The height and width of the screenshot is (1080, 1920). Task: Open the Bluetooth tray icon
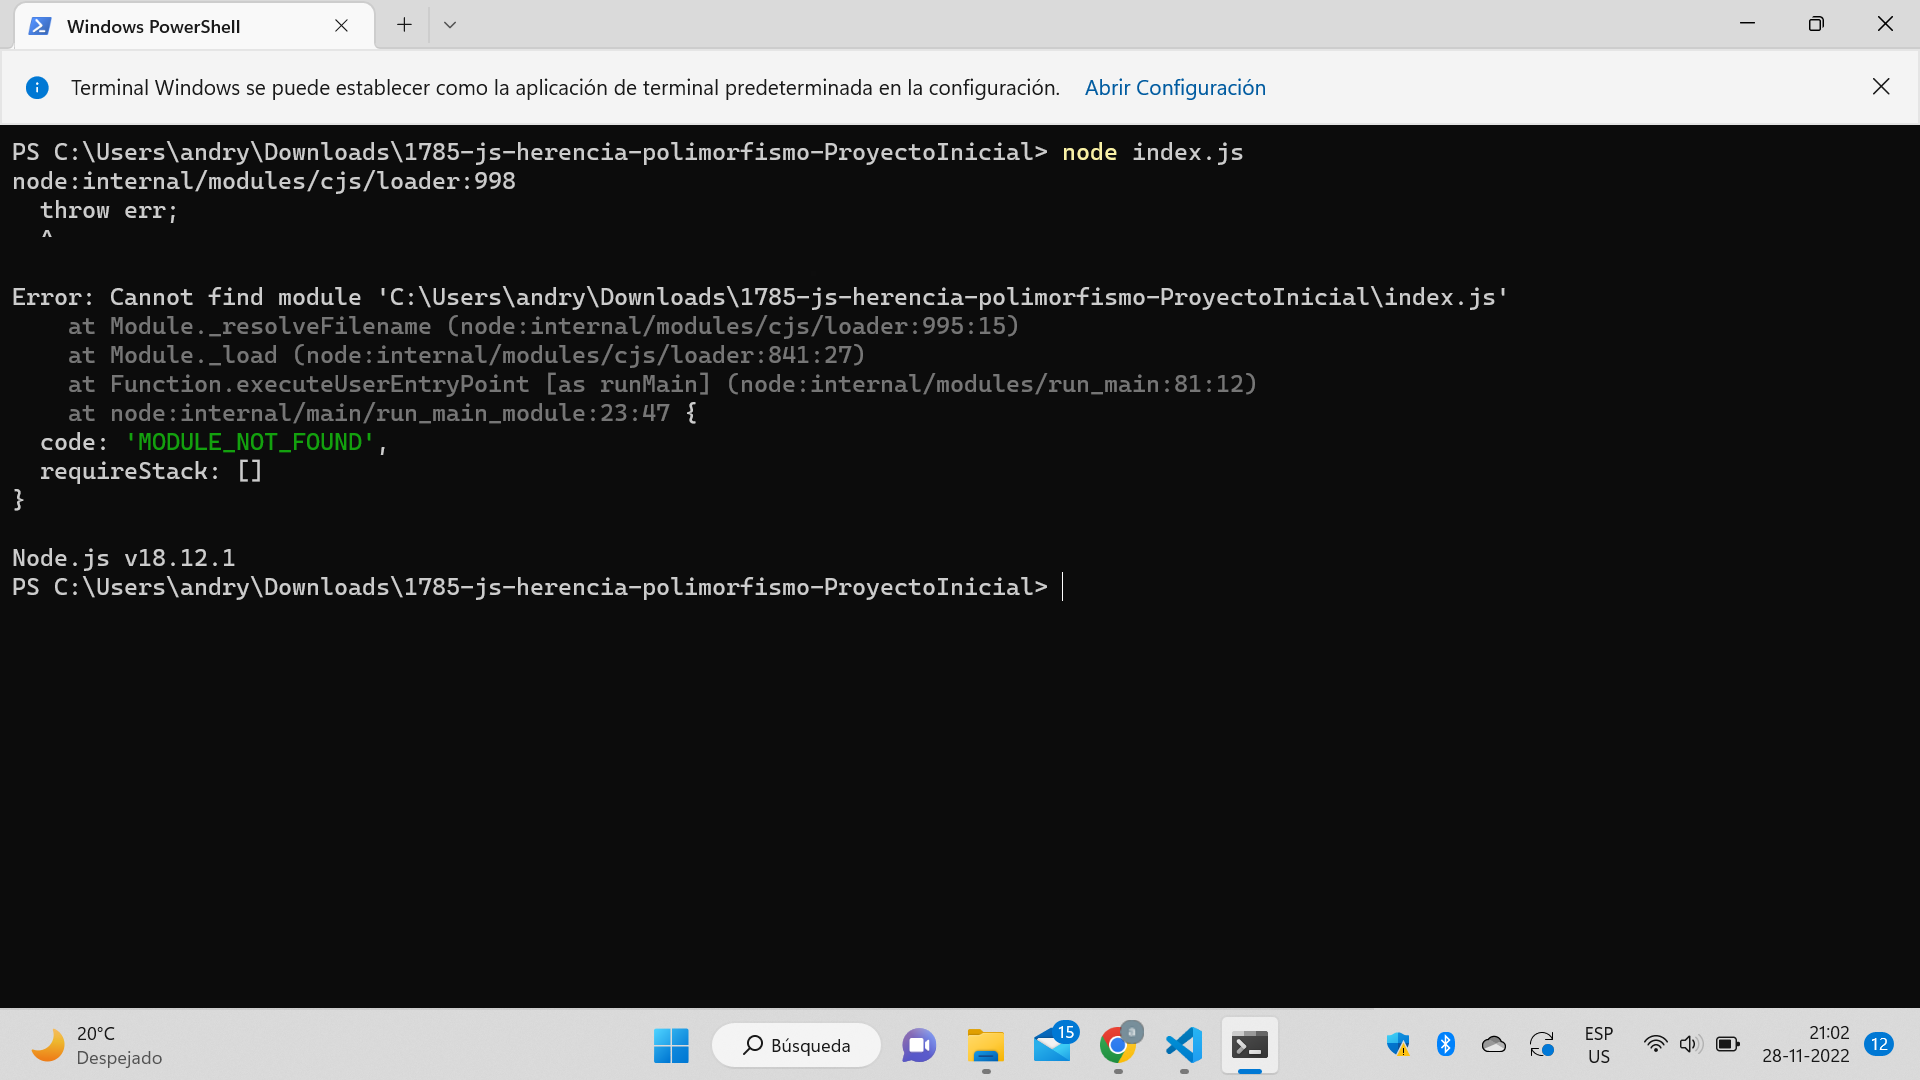pyautogui.click(x=1446, y=1045)
